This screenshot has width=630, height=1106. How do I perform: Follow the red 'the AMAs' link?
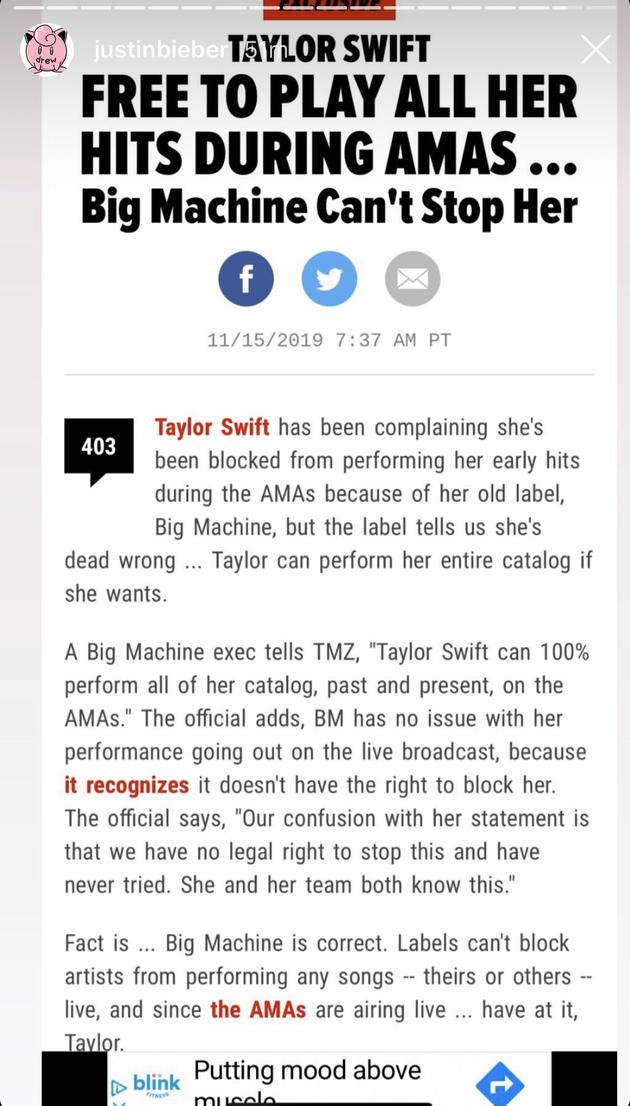click(258, 1009)
